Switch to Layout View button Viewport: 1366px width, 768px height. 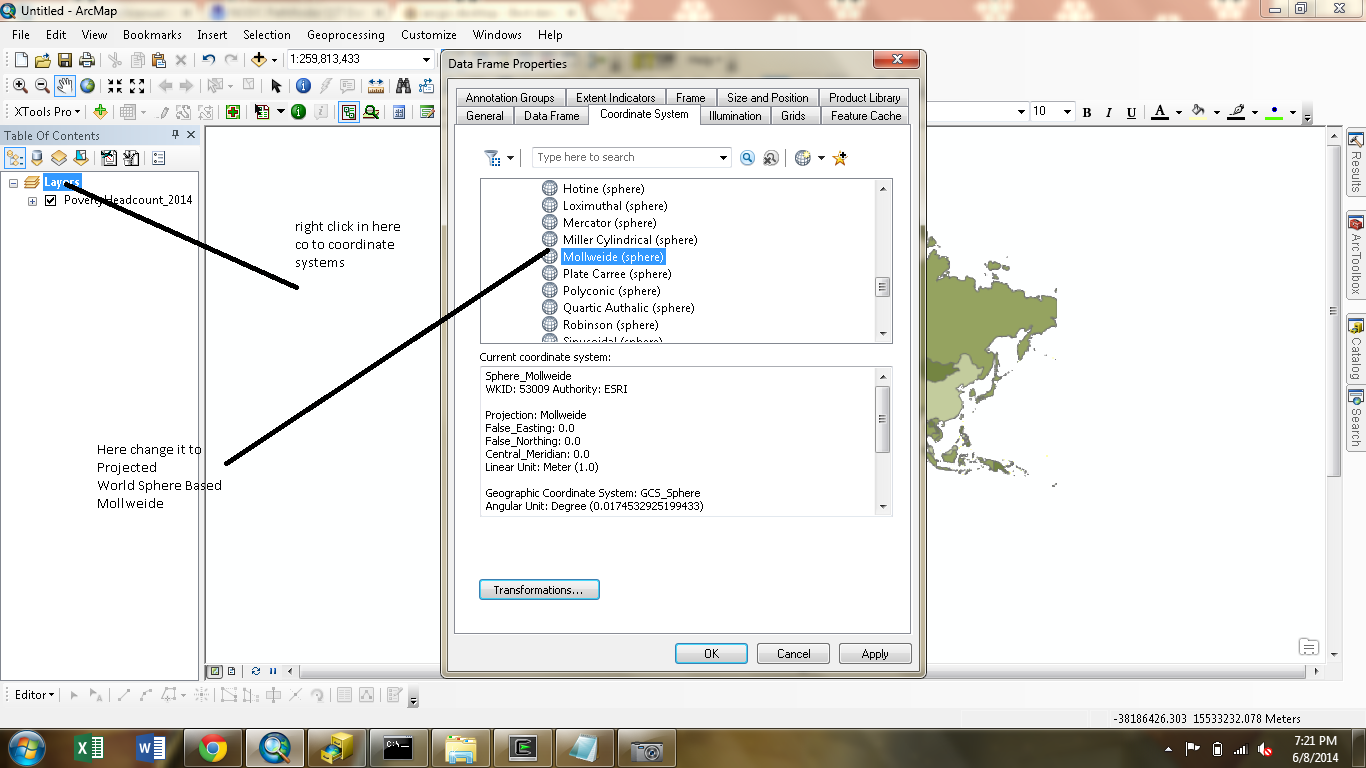(x=231, y=671)
